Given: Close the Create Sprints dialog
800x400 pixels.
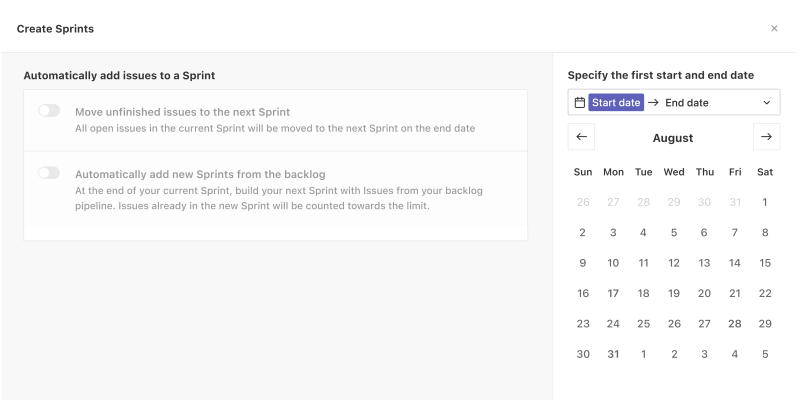Looking at the screenshot, I should [774, 29].
